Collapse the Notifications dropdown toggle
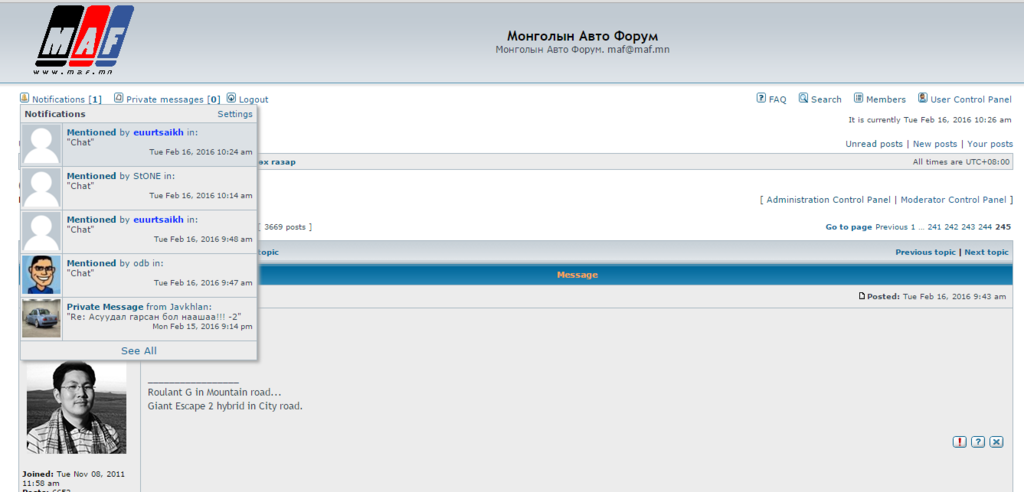Image resolution: width=1024 pixels, height=492 pixels. (59, 100)
